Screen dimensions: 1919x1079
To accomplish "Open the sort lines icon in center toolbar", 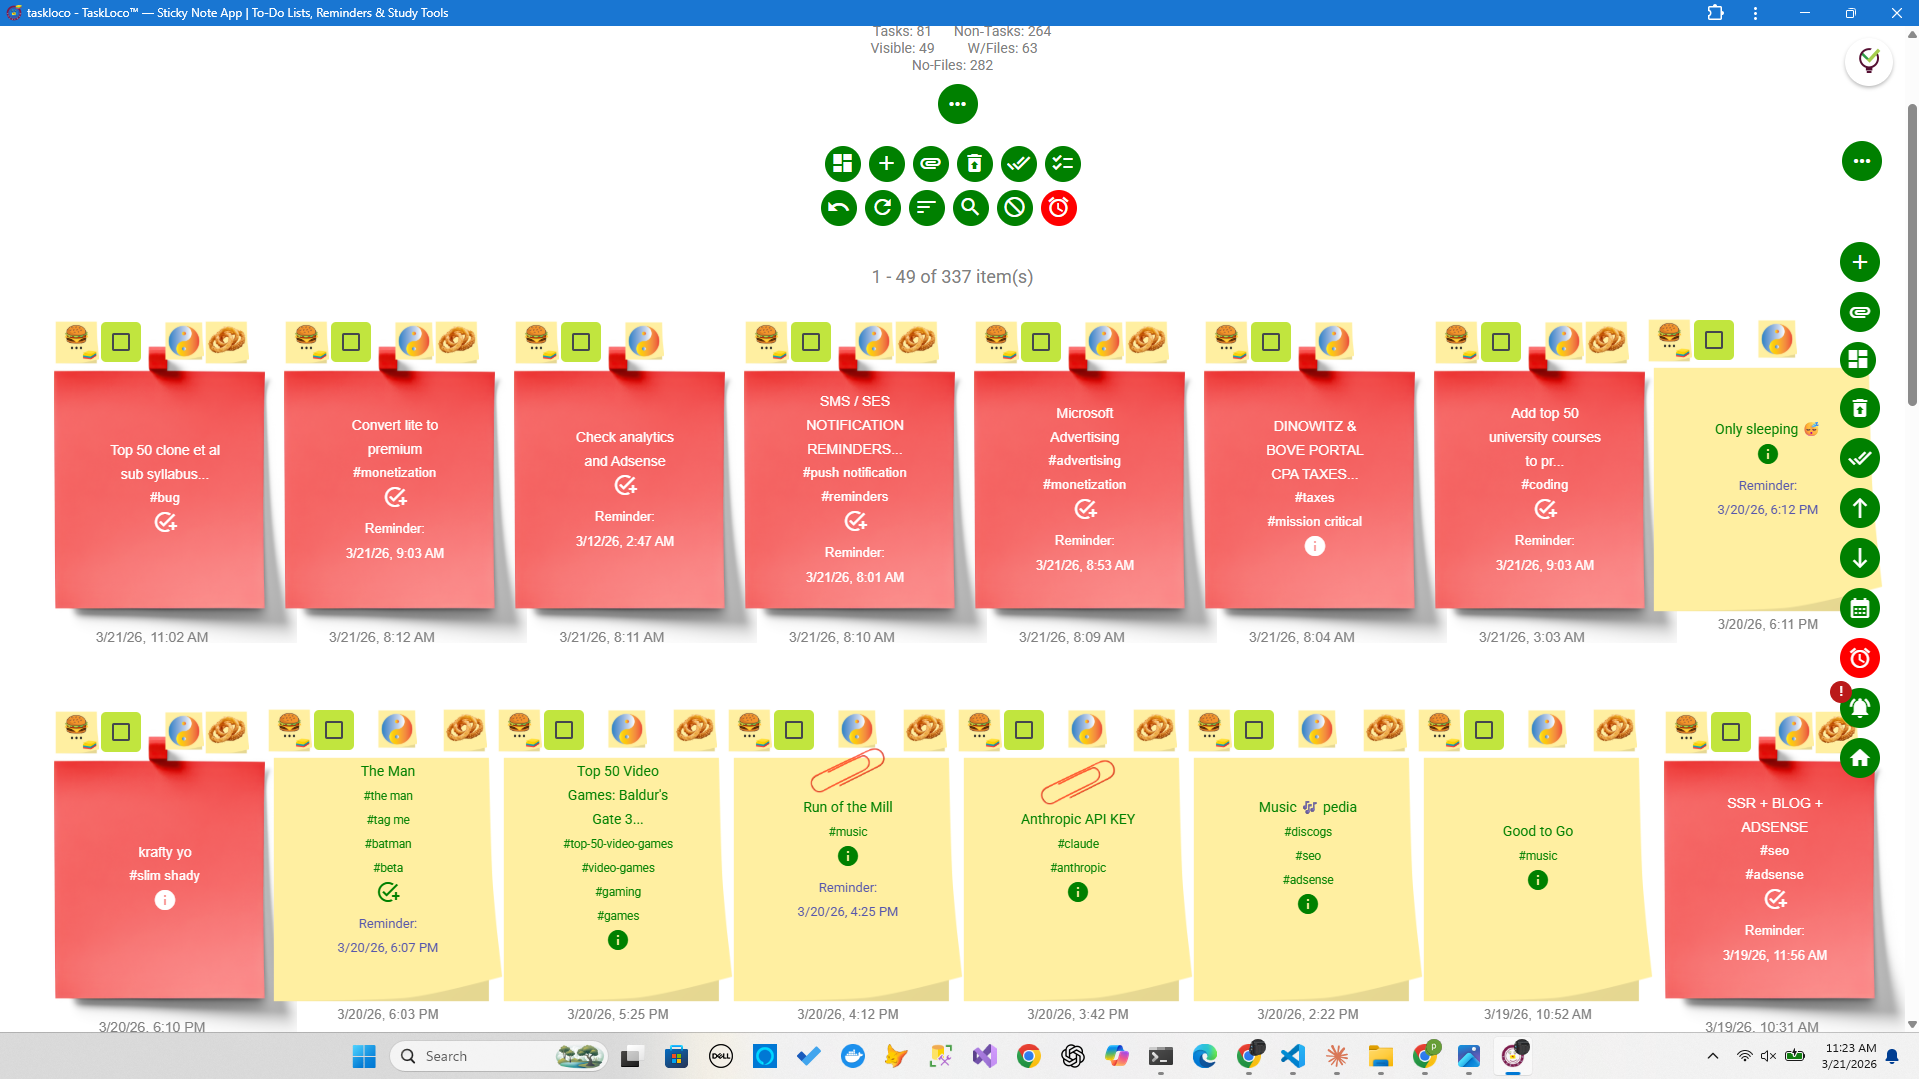I will pos(926,208).
